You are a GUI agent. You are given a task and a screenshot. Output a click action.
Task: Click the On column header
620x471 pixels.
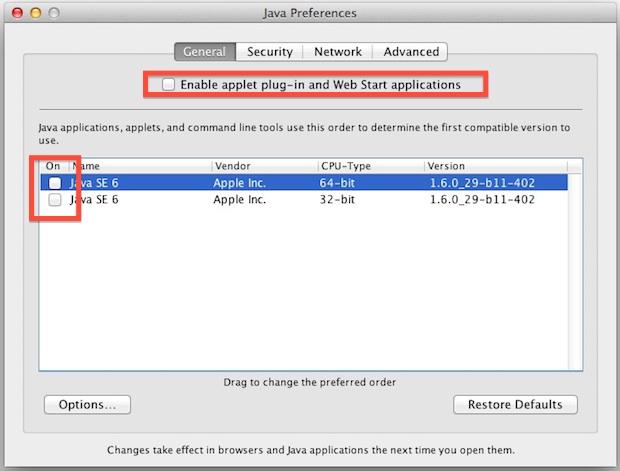[53, 166]
